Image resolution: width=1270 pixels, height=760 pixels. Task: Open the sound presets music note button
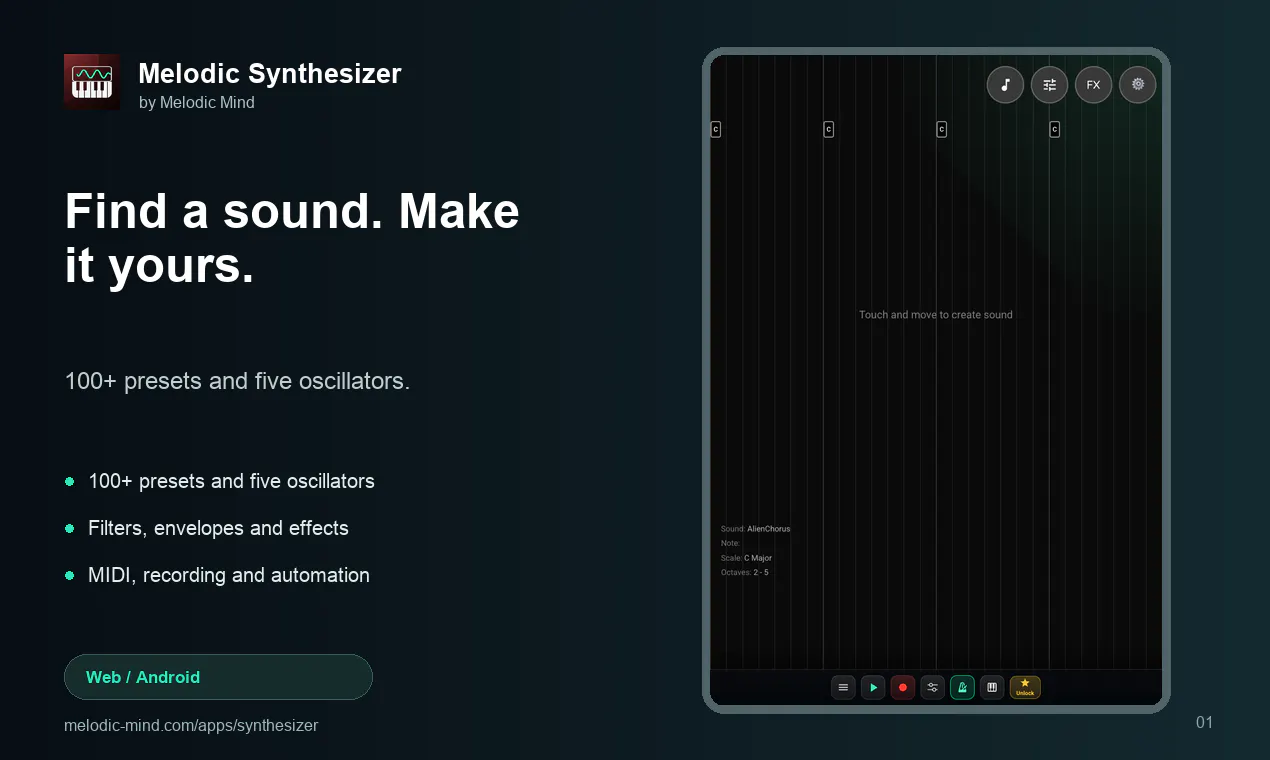click(x=1005, y=85)
